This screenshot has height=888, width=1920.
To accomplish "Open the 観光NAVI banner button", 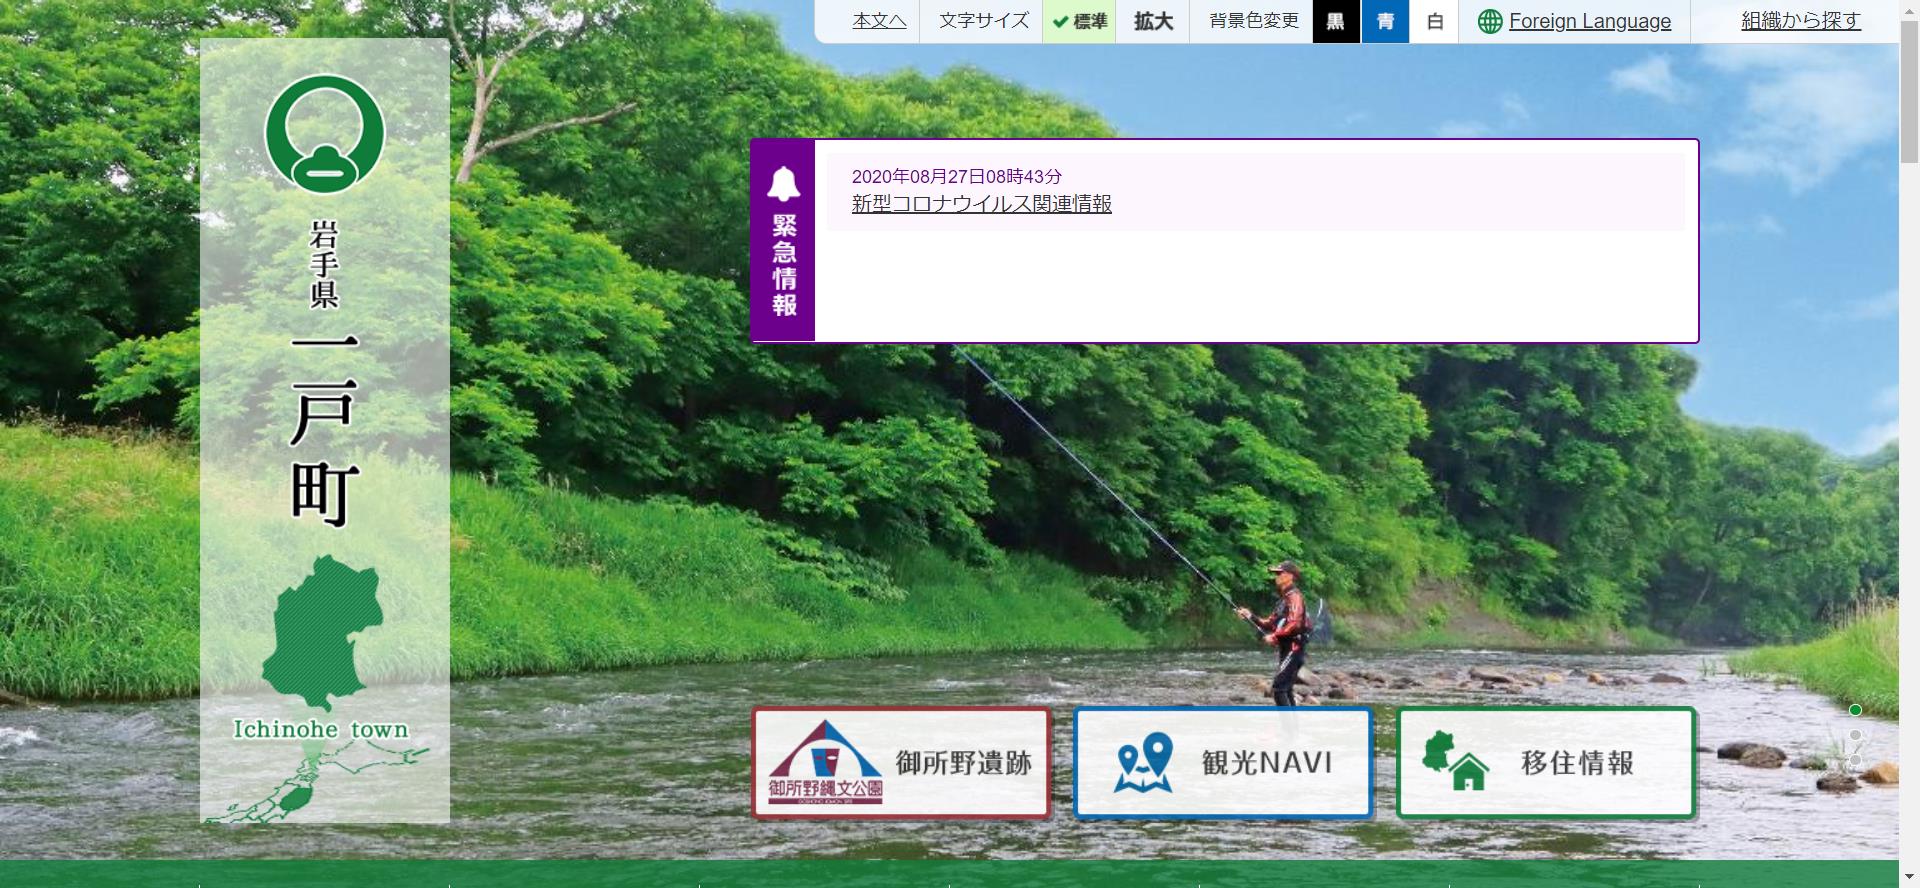I will 1223,763.
